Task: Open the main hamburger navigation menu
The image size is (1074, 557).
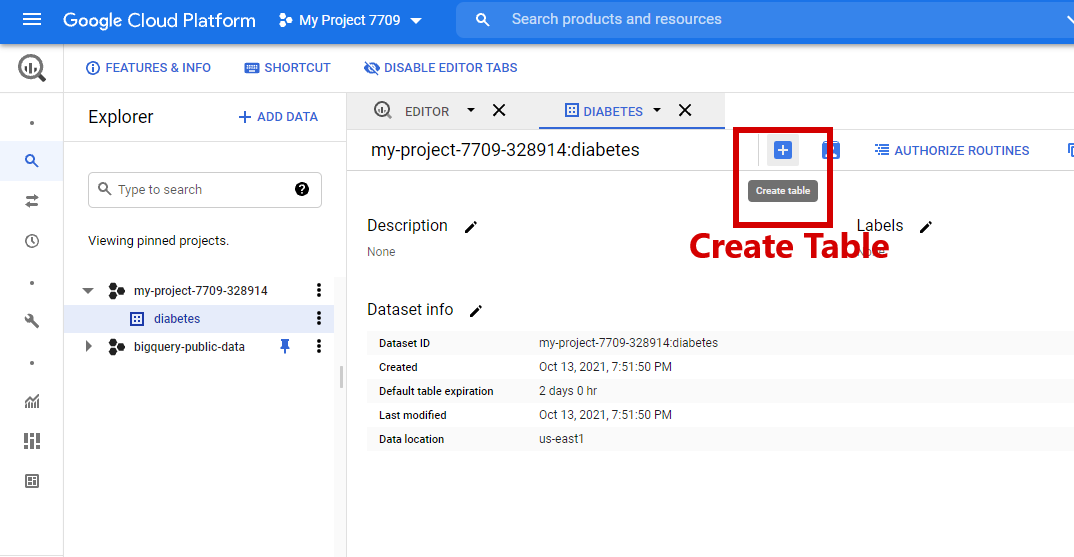Action: pyautogui.click(x=32, y=20)
